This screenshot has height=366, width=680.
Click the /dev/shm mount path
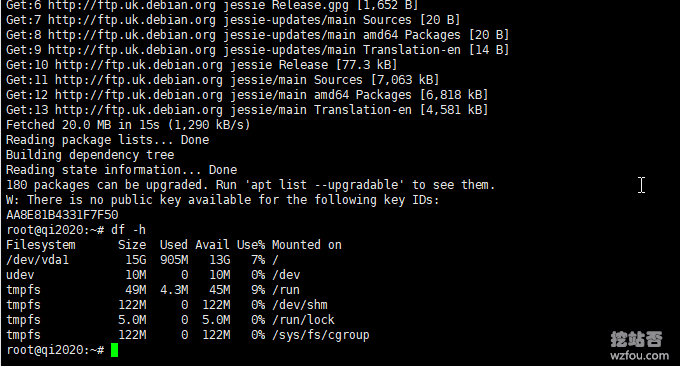pyautogui.click(x=300, y=305)
